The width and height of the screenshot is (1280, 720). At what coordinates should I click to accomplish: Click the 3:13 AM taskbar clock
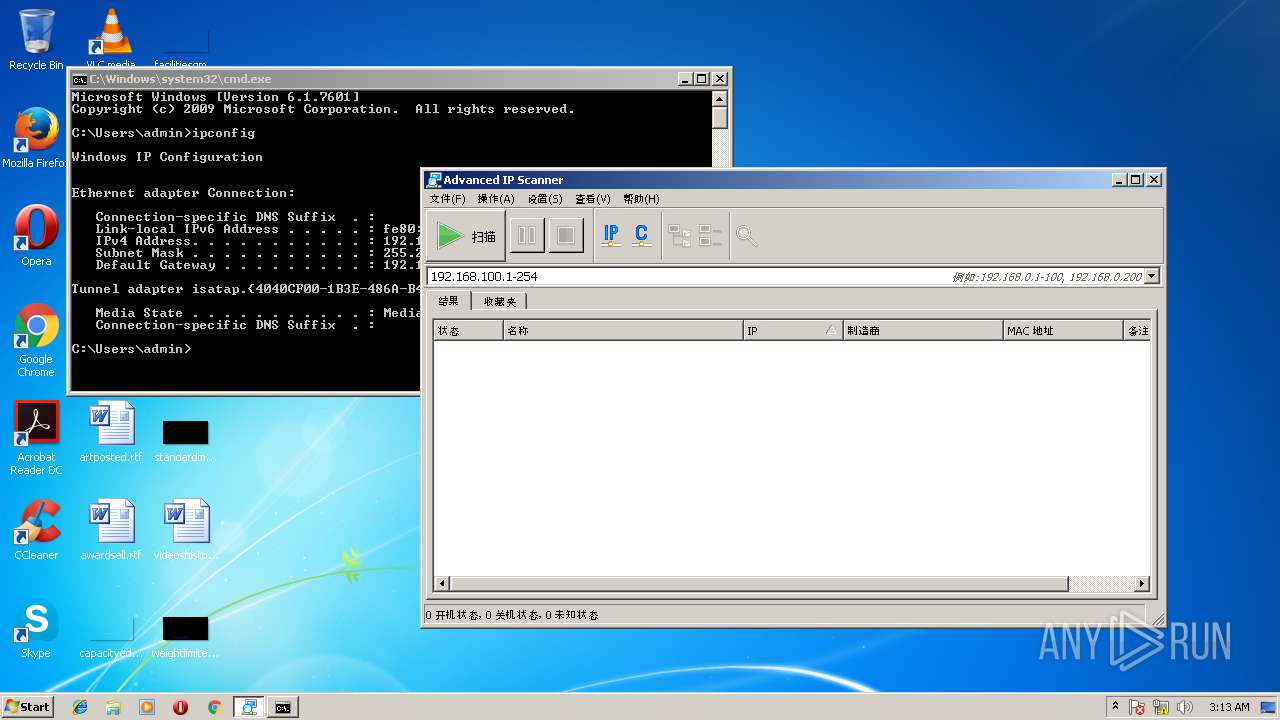[x=1229, y=707]
